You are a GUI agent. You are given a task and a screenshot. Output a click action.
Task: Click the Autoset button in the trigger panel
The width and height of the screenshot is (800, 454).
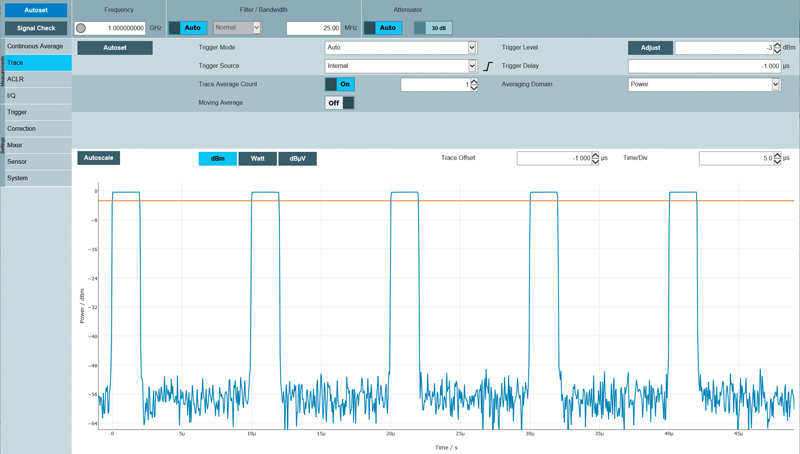[x=115, y=47]
